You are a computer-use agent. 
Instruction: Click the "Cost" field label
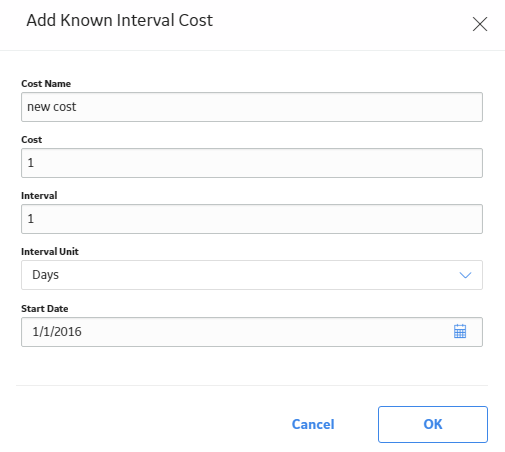(32, 139)
